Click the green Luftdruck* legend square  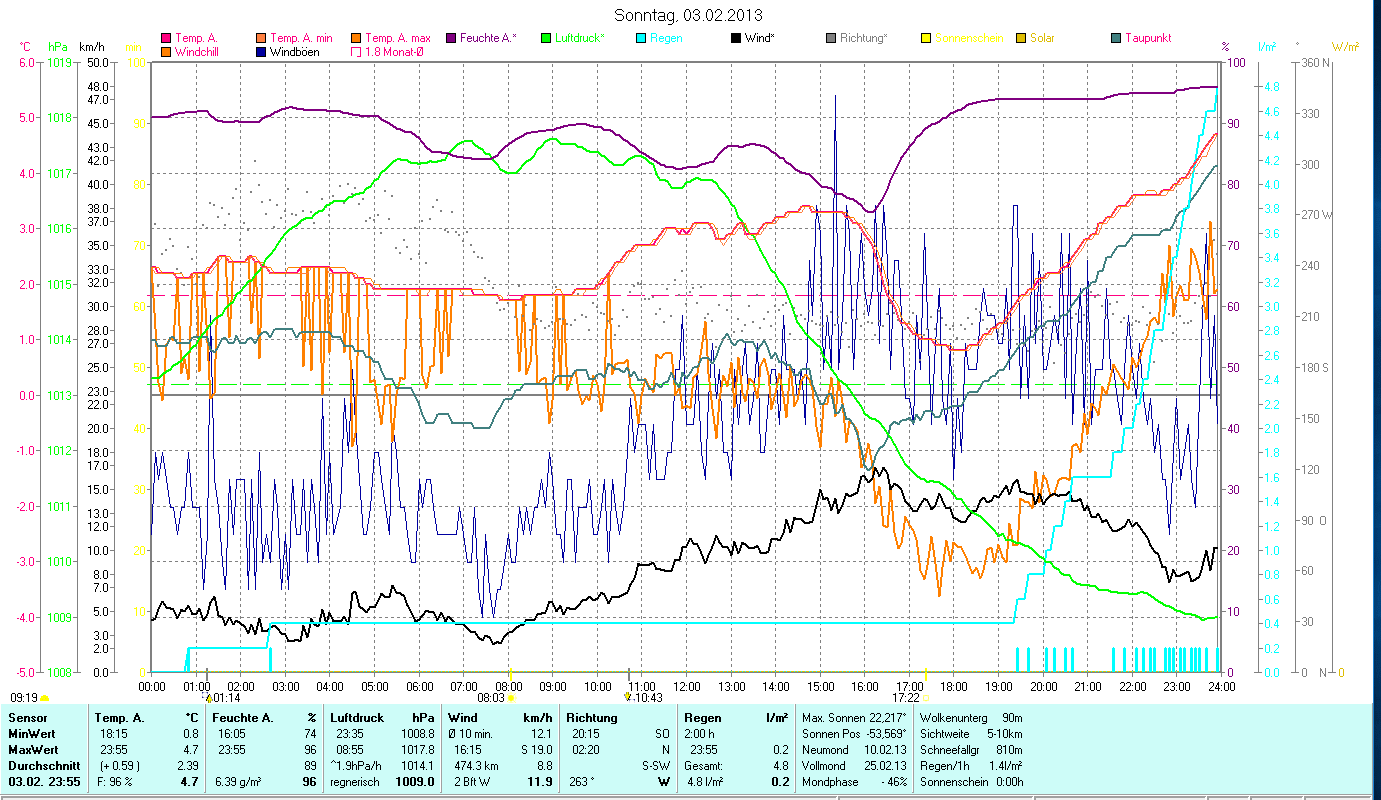(x=546, y=38)
